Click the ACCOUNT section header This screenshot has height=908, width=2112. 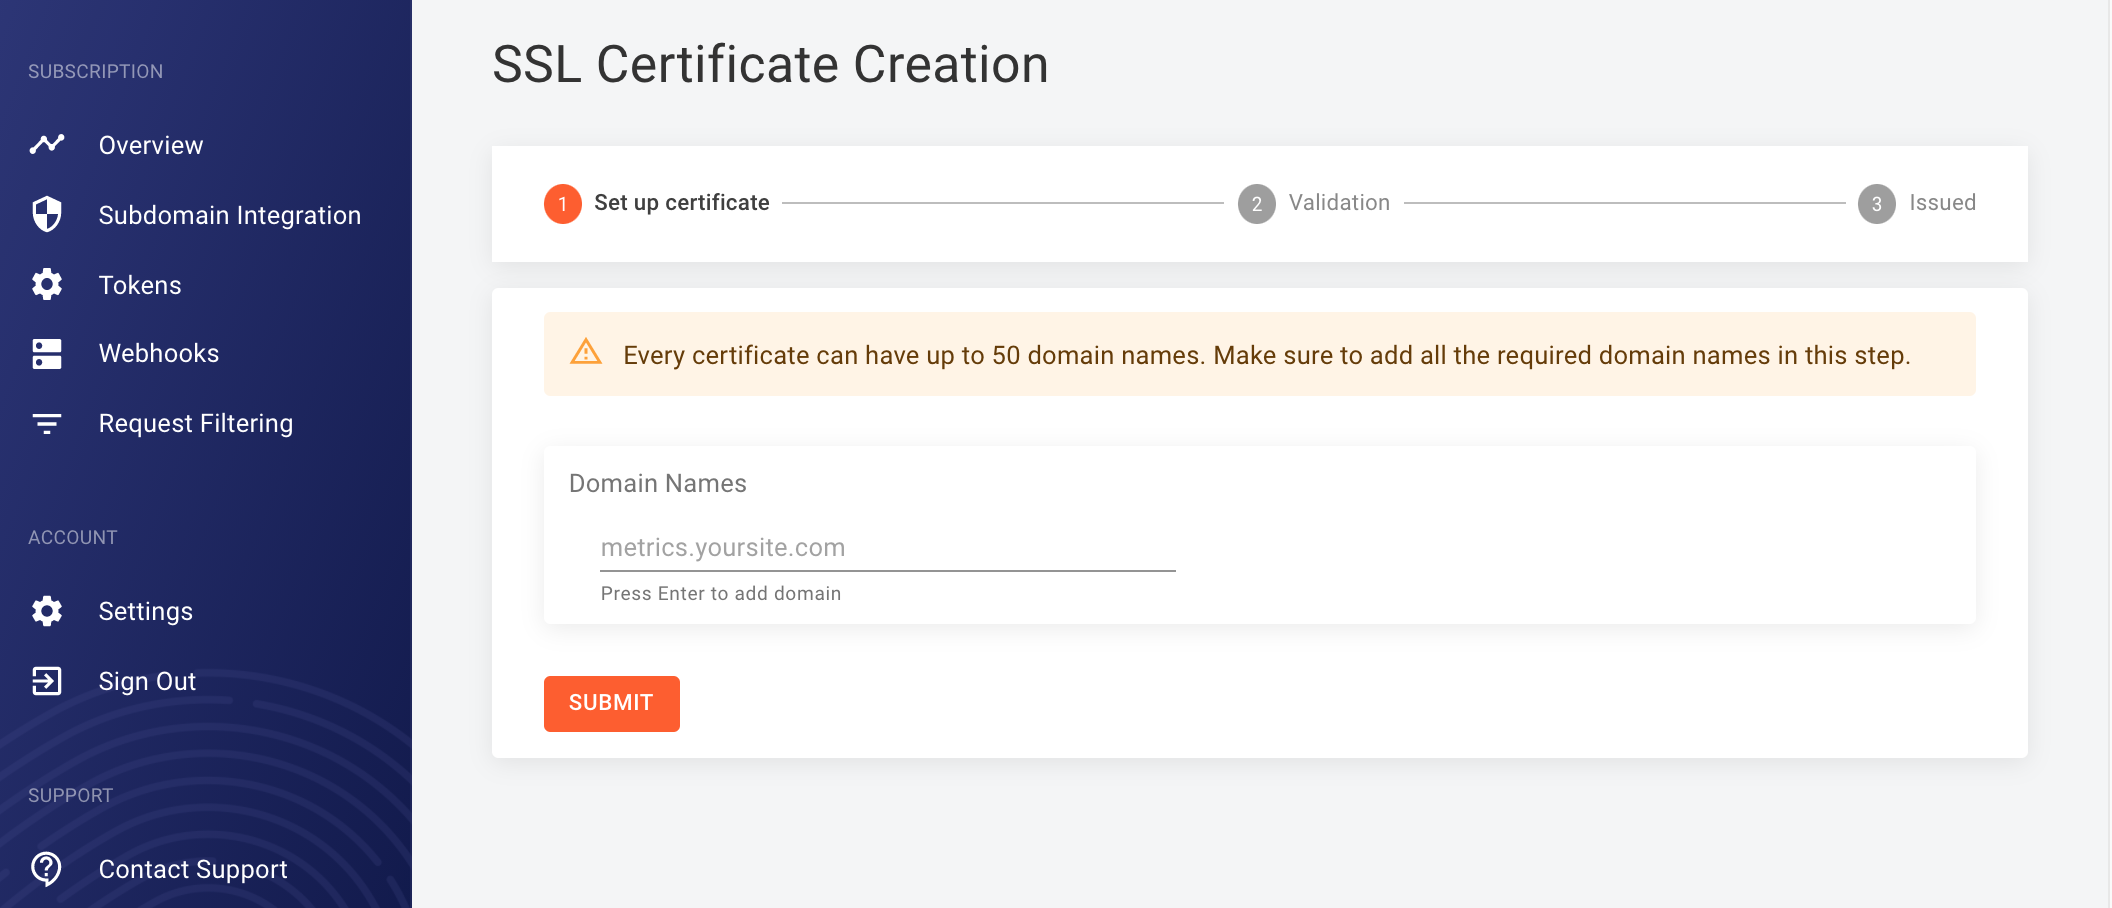(73, 538)
